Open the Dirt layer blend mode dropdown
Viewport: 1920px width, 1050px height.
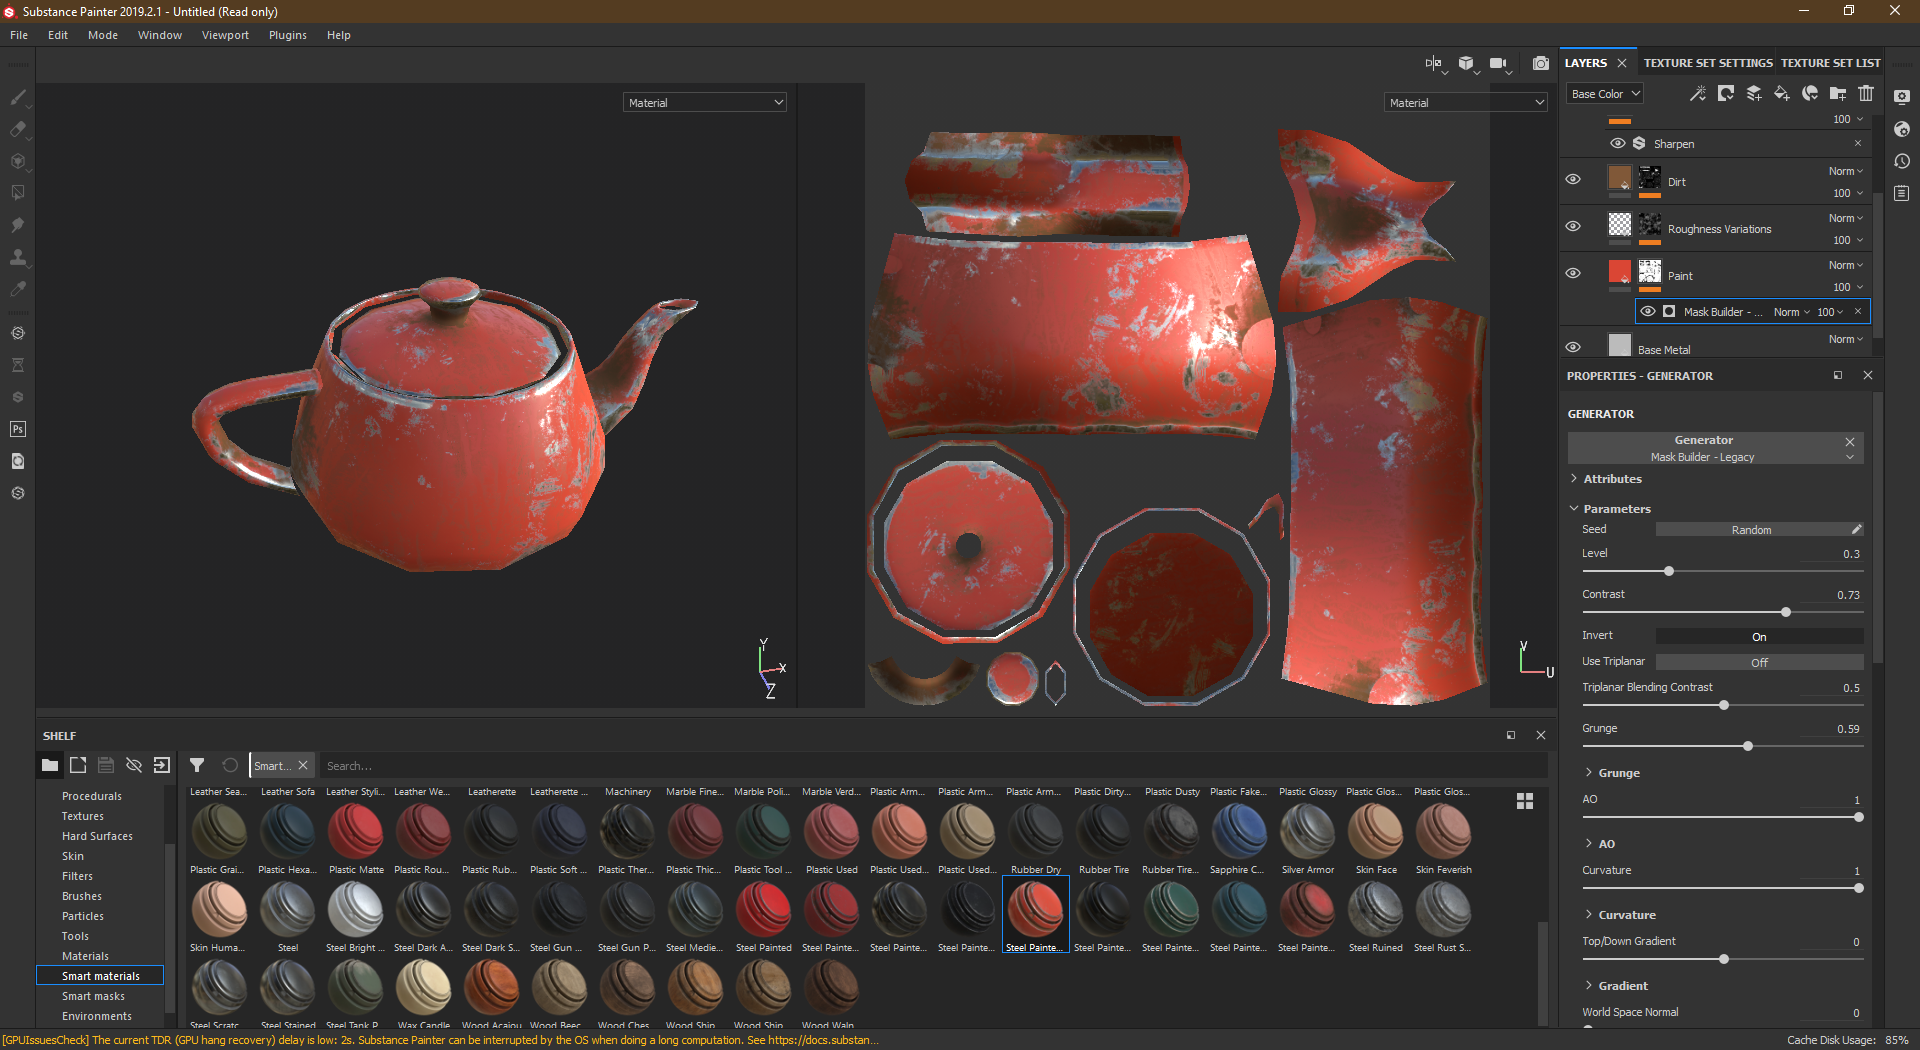click(x=1845, y=171)
